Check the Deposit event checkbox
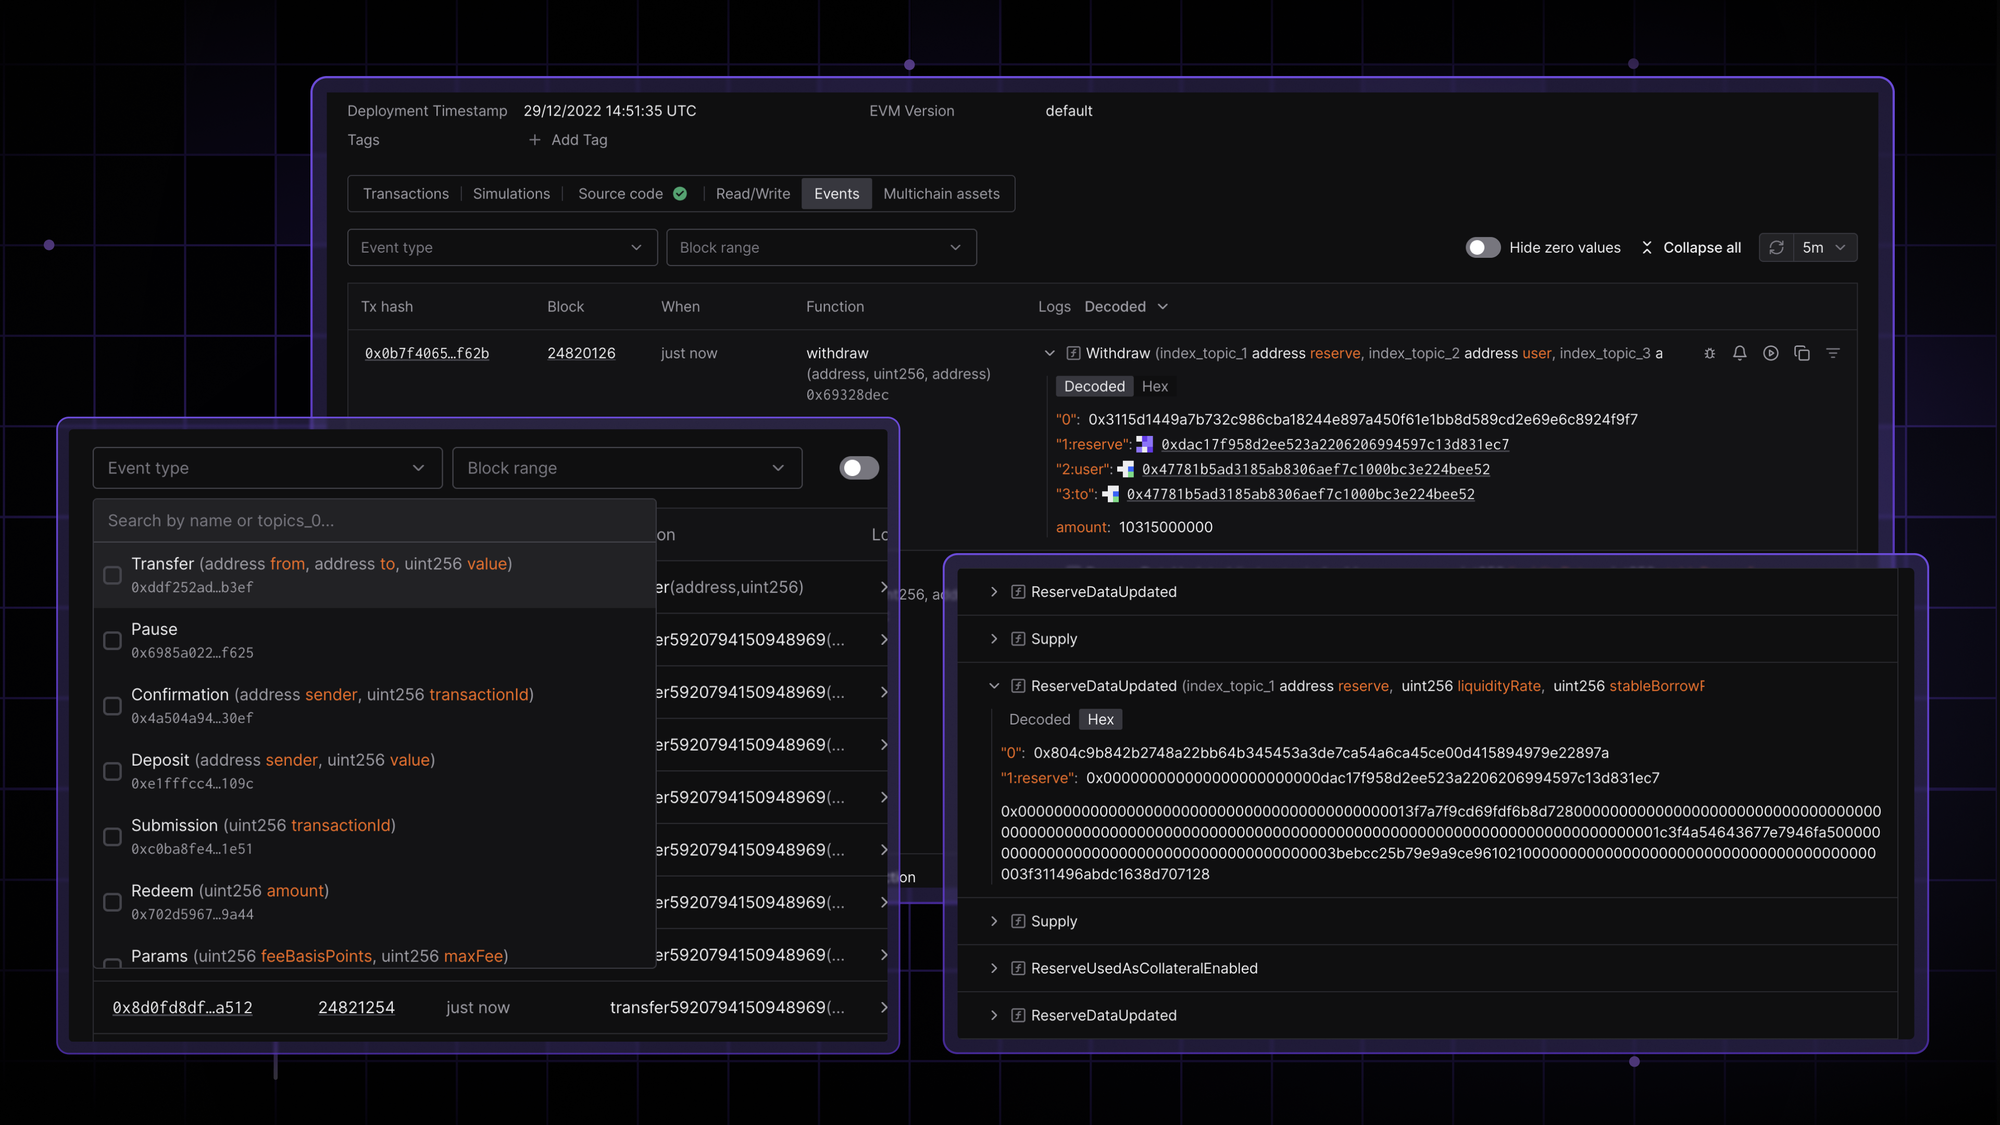This screenshot has width=2000, height=1125. click(x=112, y=771)
